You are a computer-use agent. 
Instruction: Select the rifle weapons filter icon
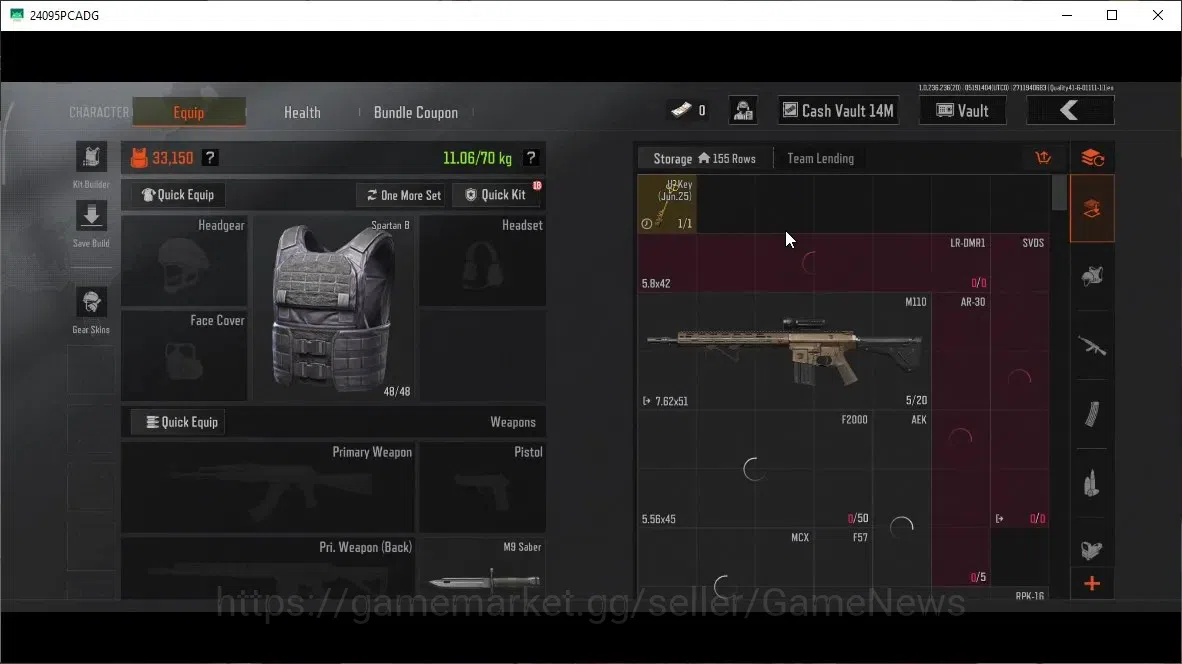coord(1092,346)
